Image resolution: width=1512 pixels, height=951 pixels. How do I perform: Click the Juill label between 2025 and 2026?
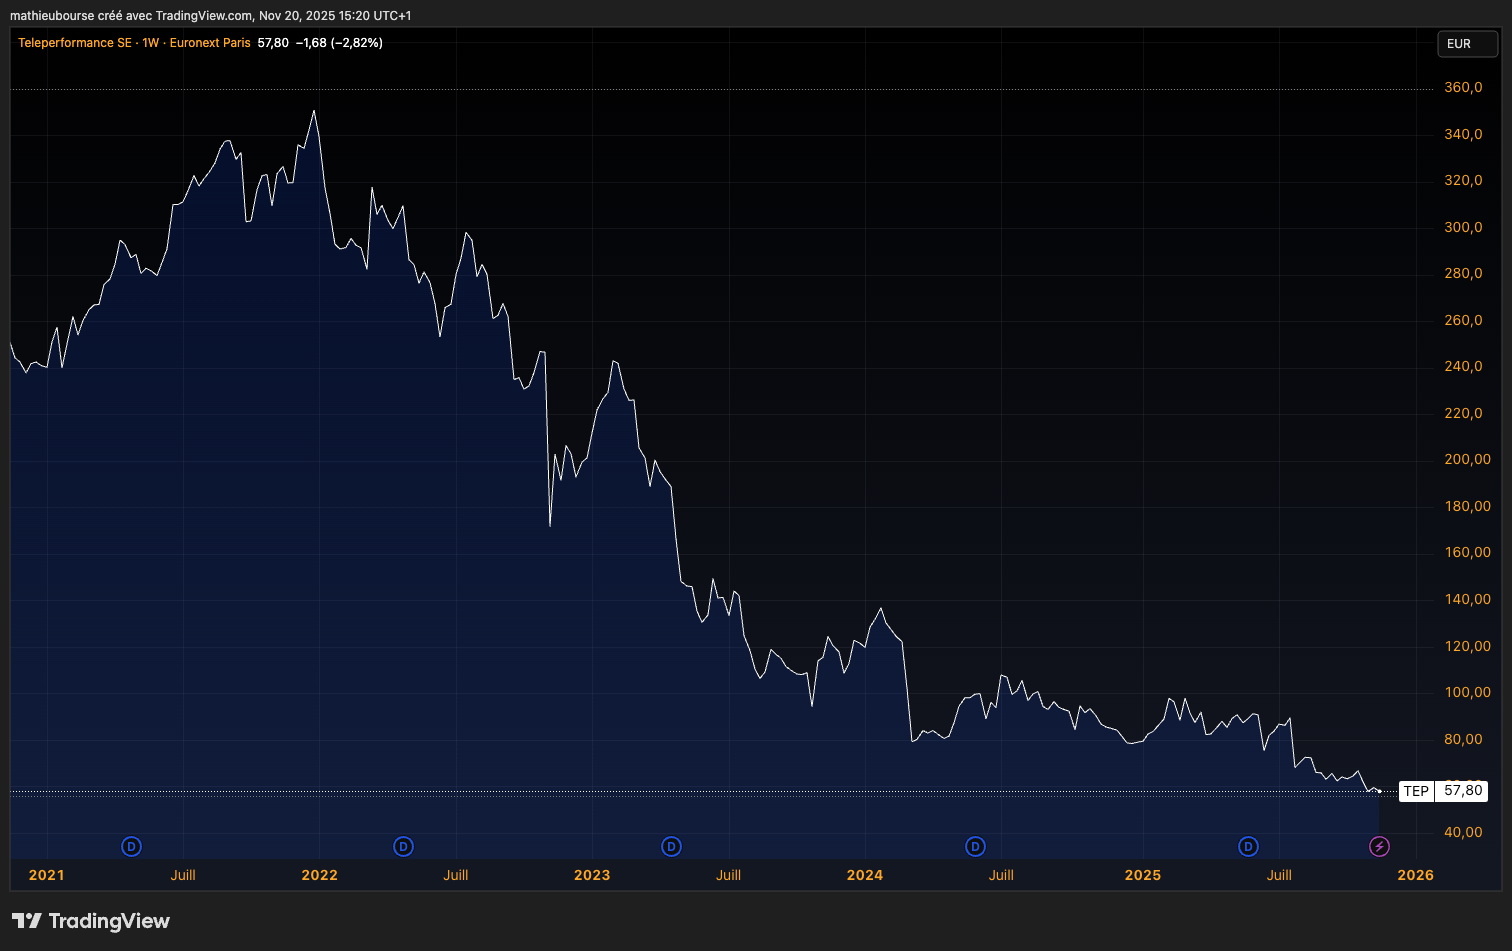[1279, 875]
